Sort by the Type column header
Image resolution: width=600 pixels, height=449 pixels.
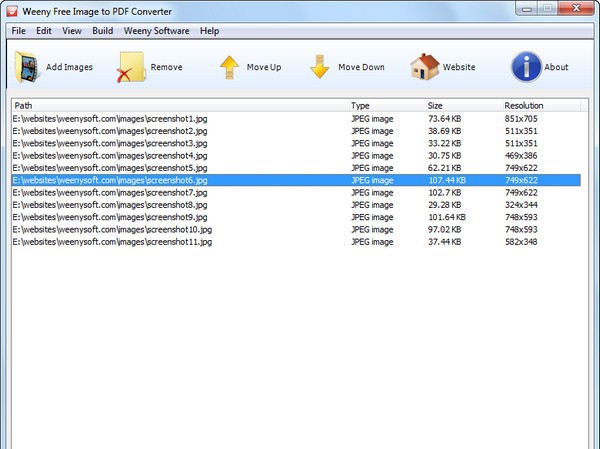click(387, 105)
